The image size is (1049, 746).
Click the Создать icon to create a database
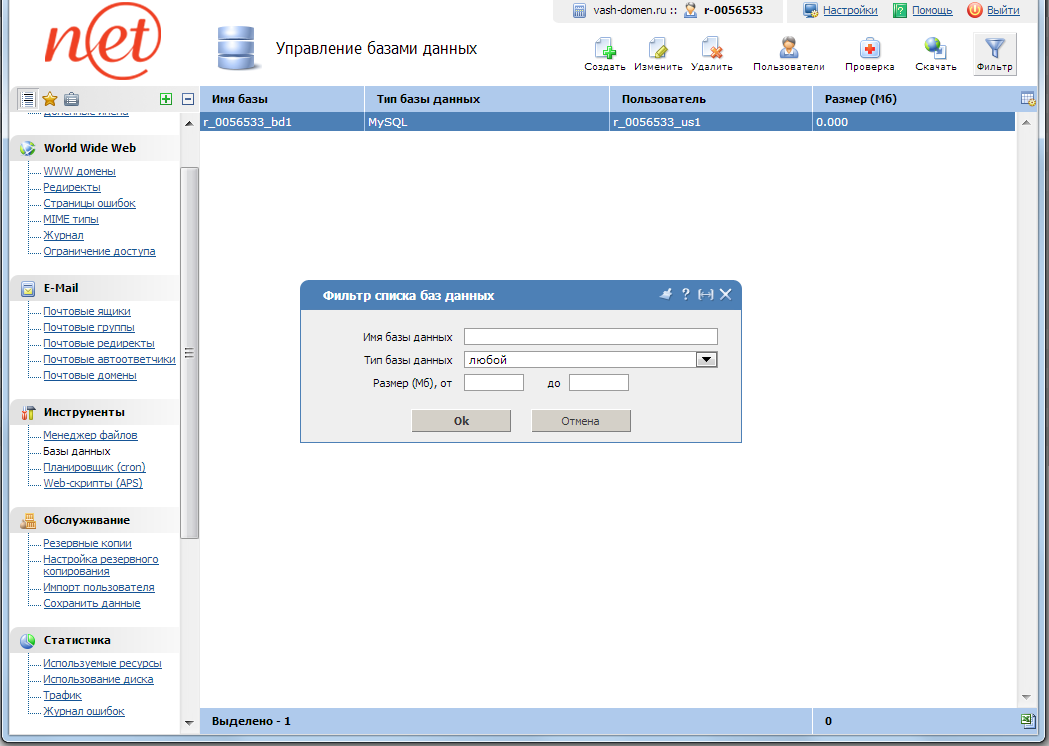click(x=603, y=48)
